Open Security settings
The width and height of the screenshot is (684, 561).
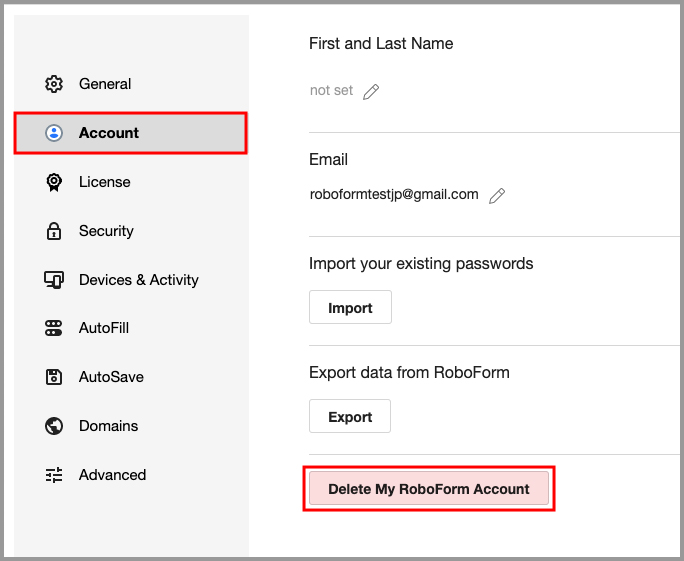[x=131, y=231]
